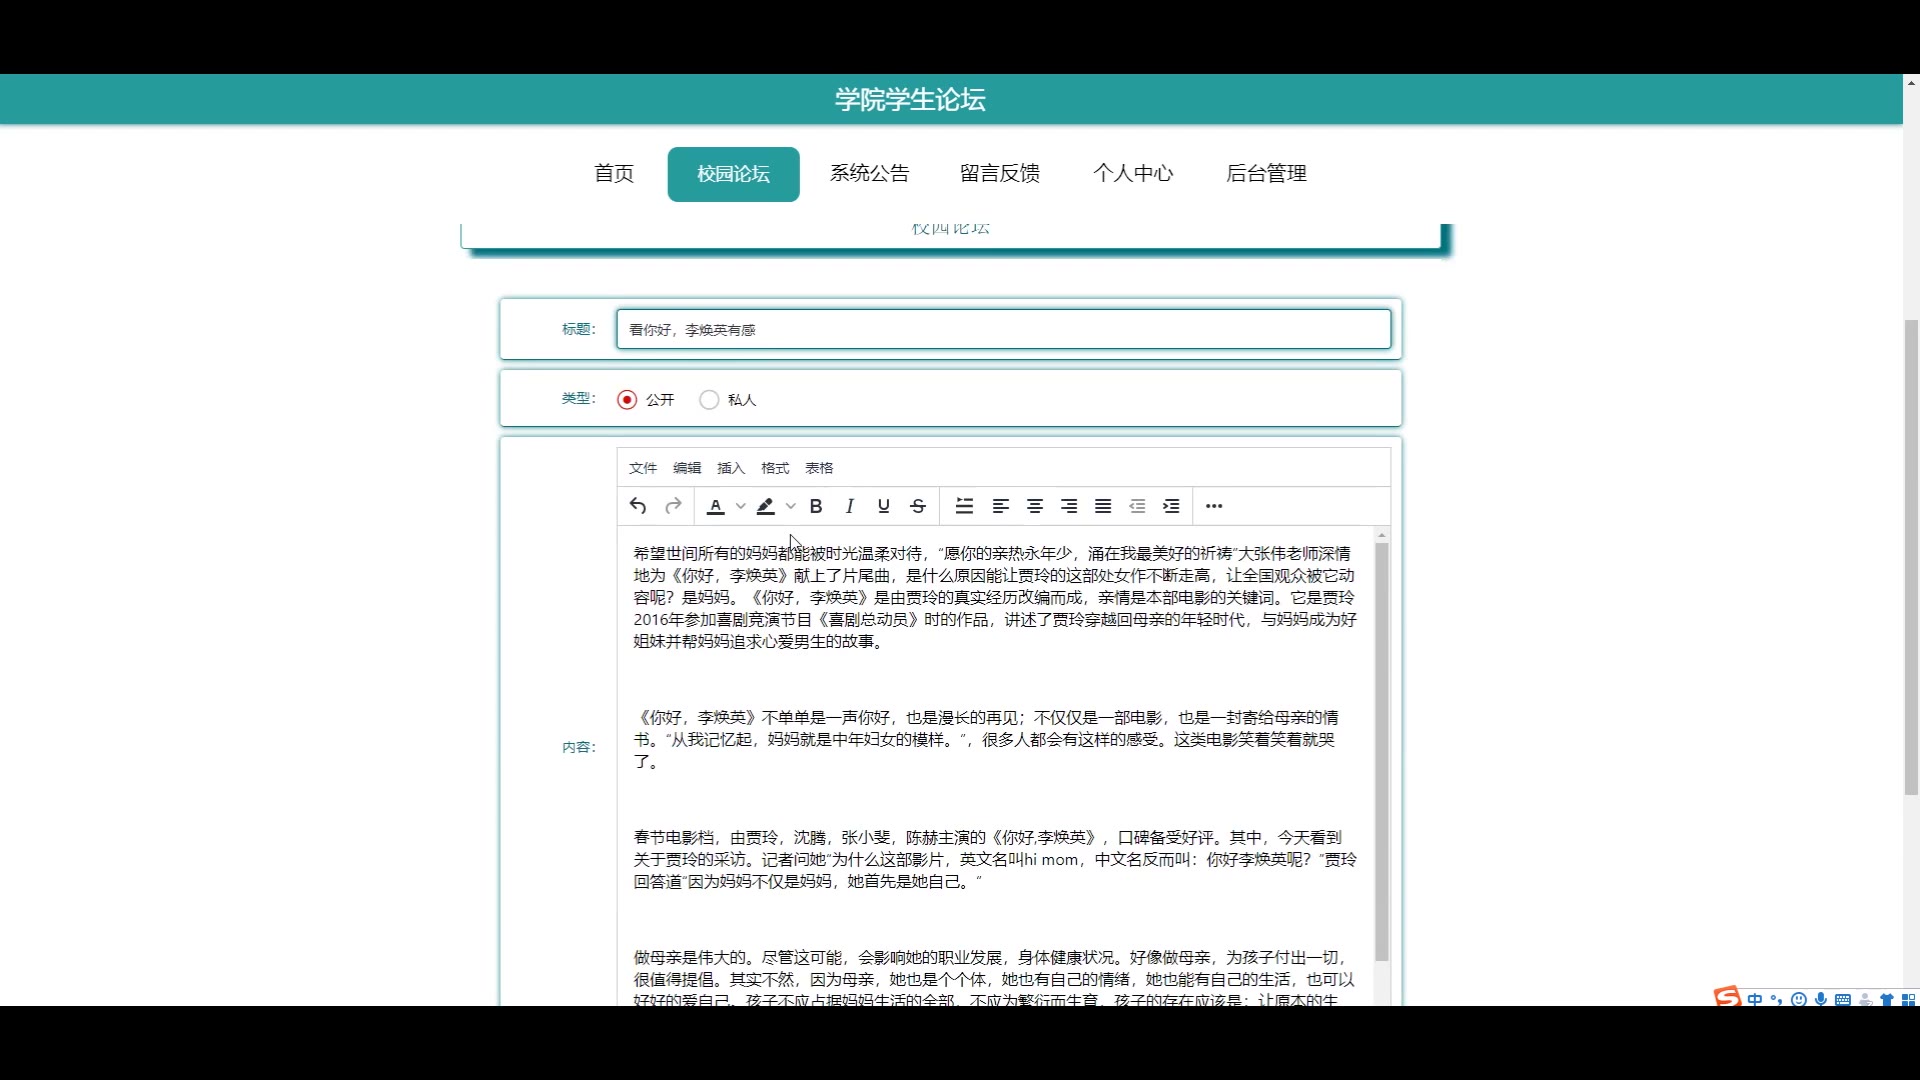Justify the text alignment
The width and height of the screenshot is (1920, 1080).
pos(1103,506)
